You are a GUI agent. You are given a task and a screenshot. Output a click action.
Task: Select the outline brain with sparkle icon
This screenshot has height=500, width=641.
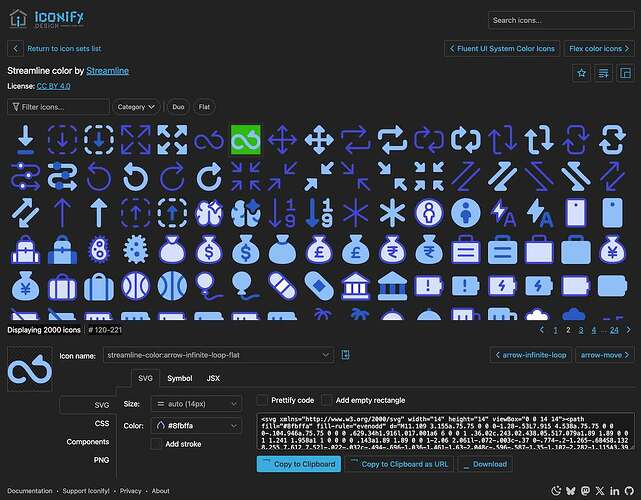(209, 213)
